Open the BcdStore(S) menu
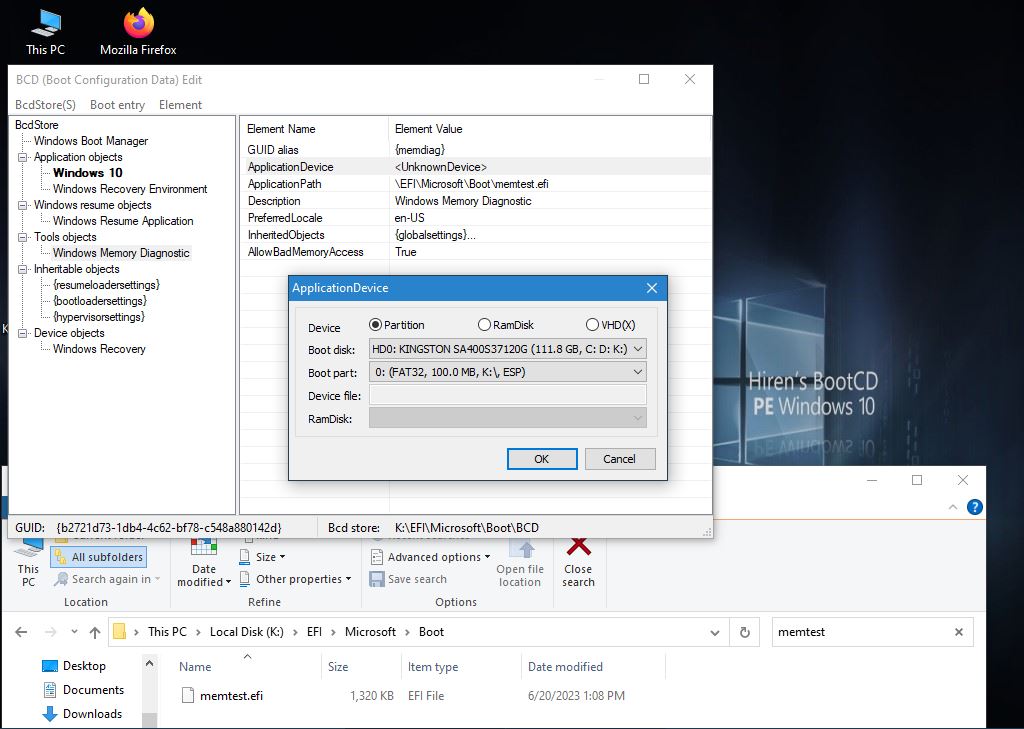The image size is (1024, 729). pyautogui.click(x=45, y=105)
